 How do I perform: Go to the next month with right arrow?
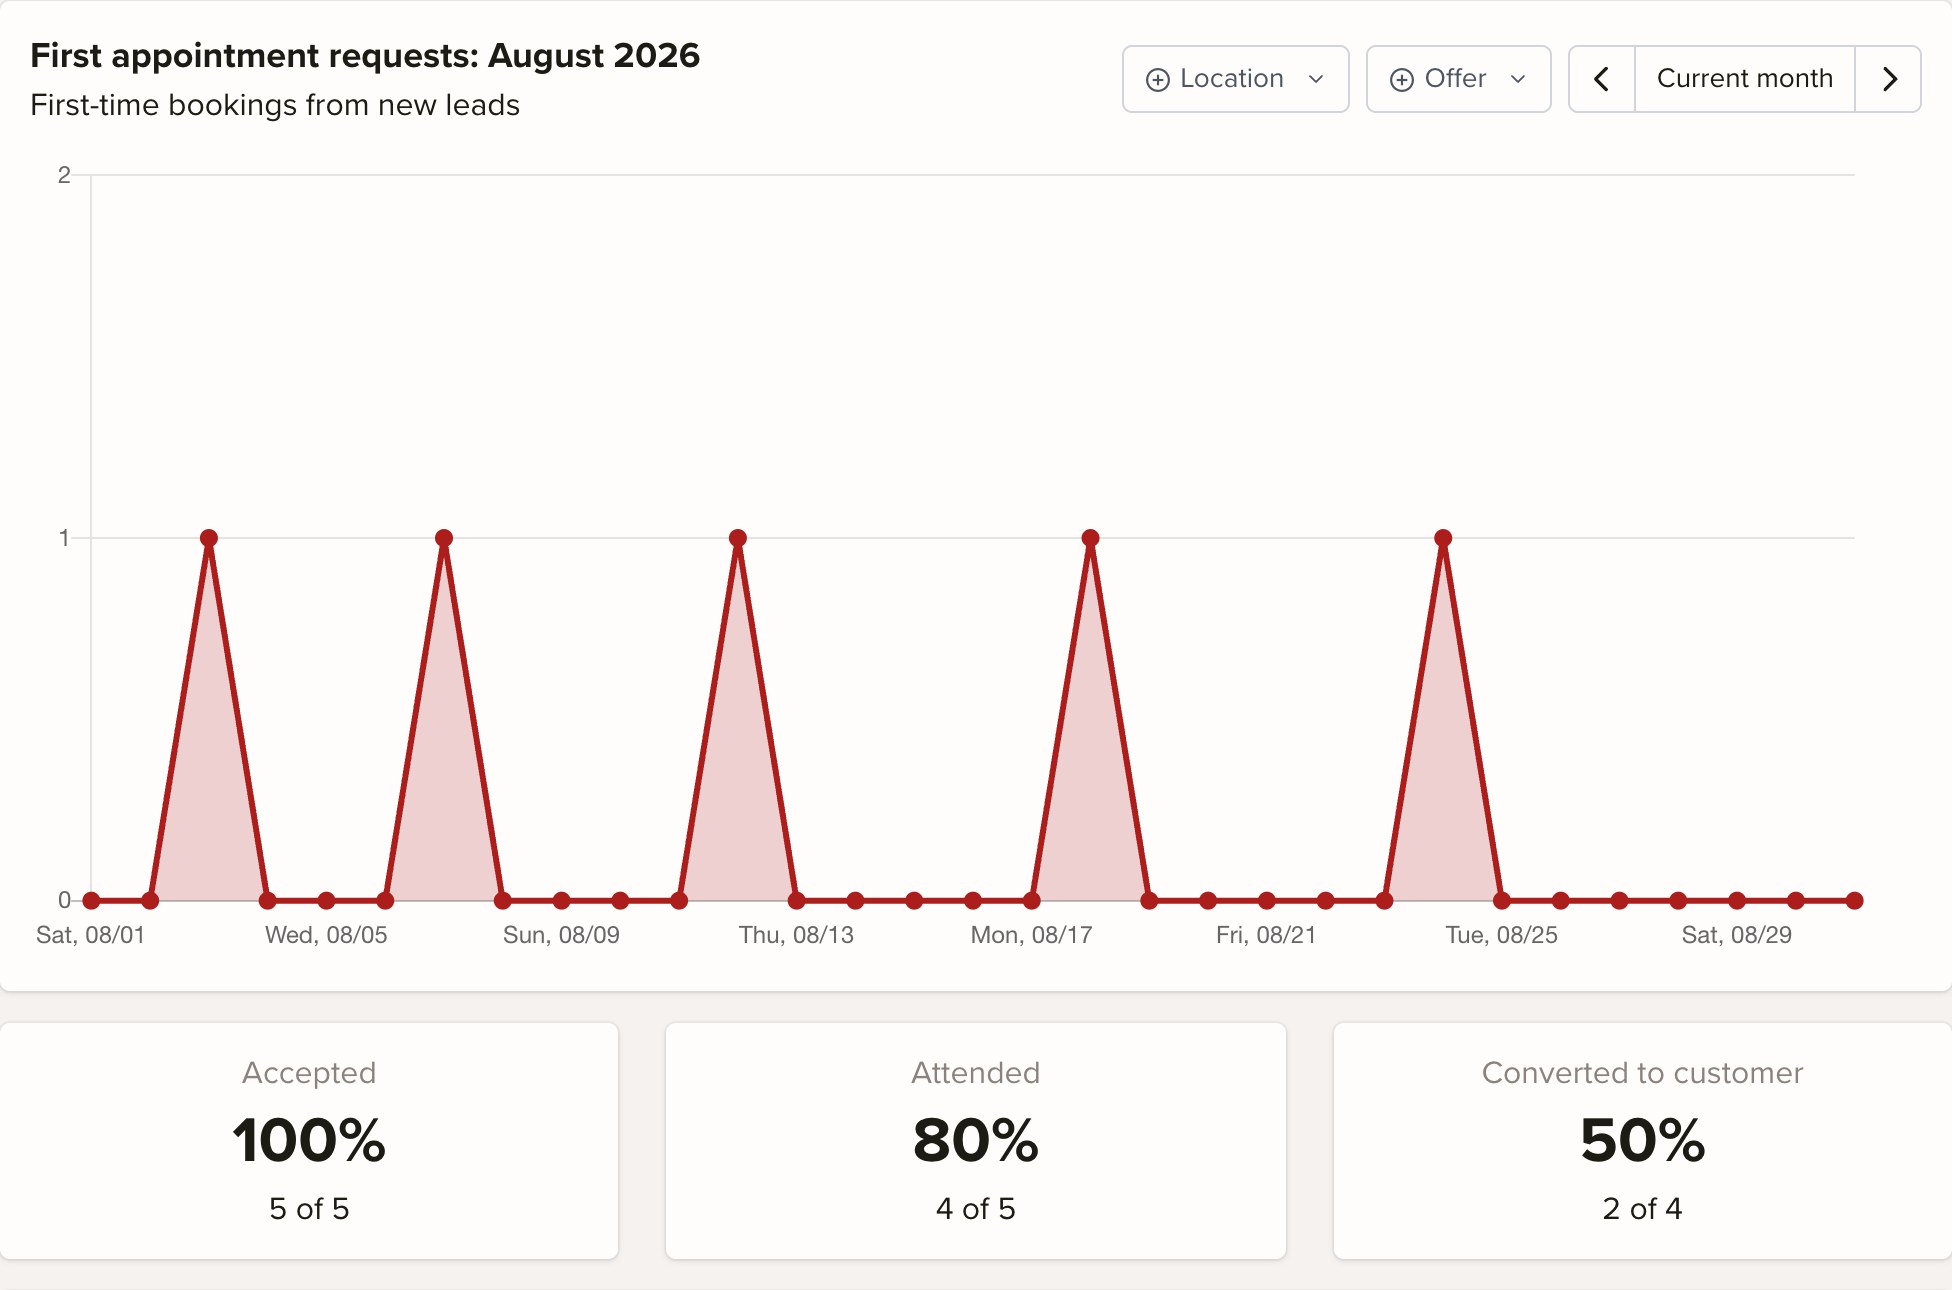(x=1888, y=79)
